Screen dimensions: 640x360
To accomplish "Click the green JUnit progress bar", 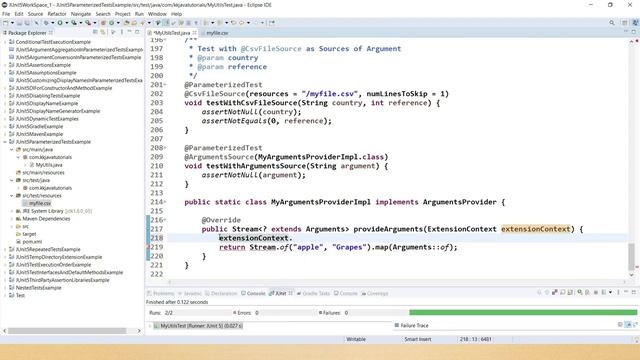I will [523, 313].
